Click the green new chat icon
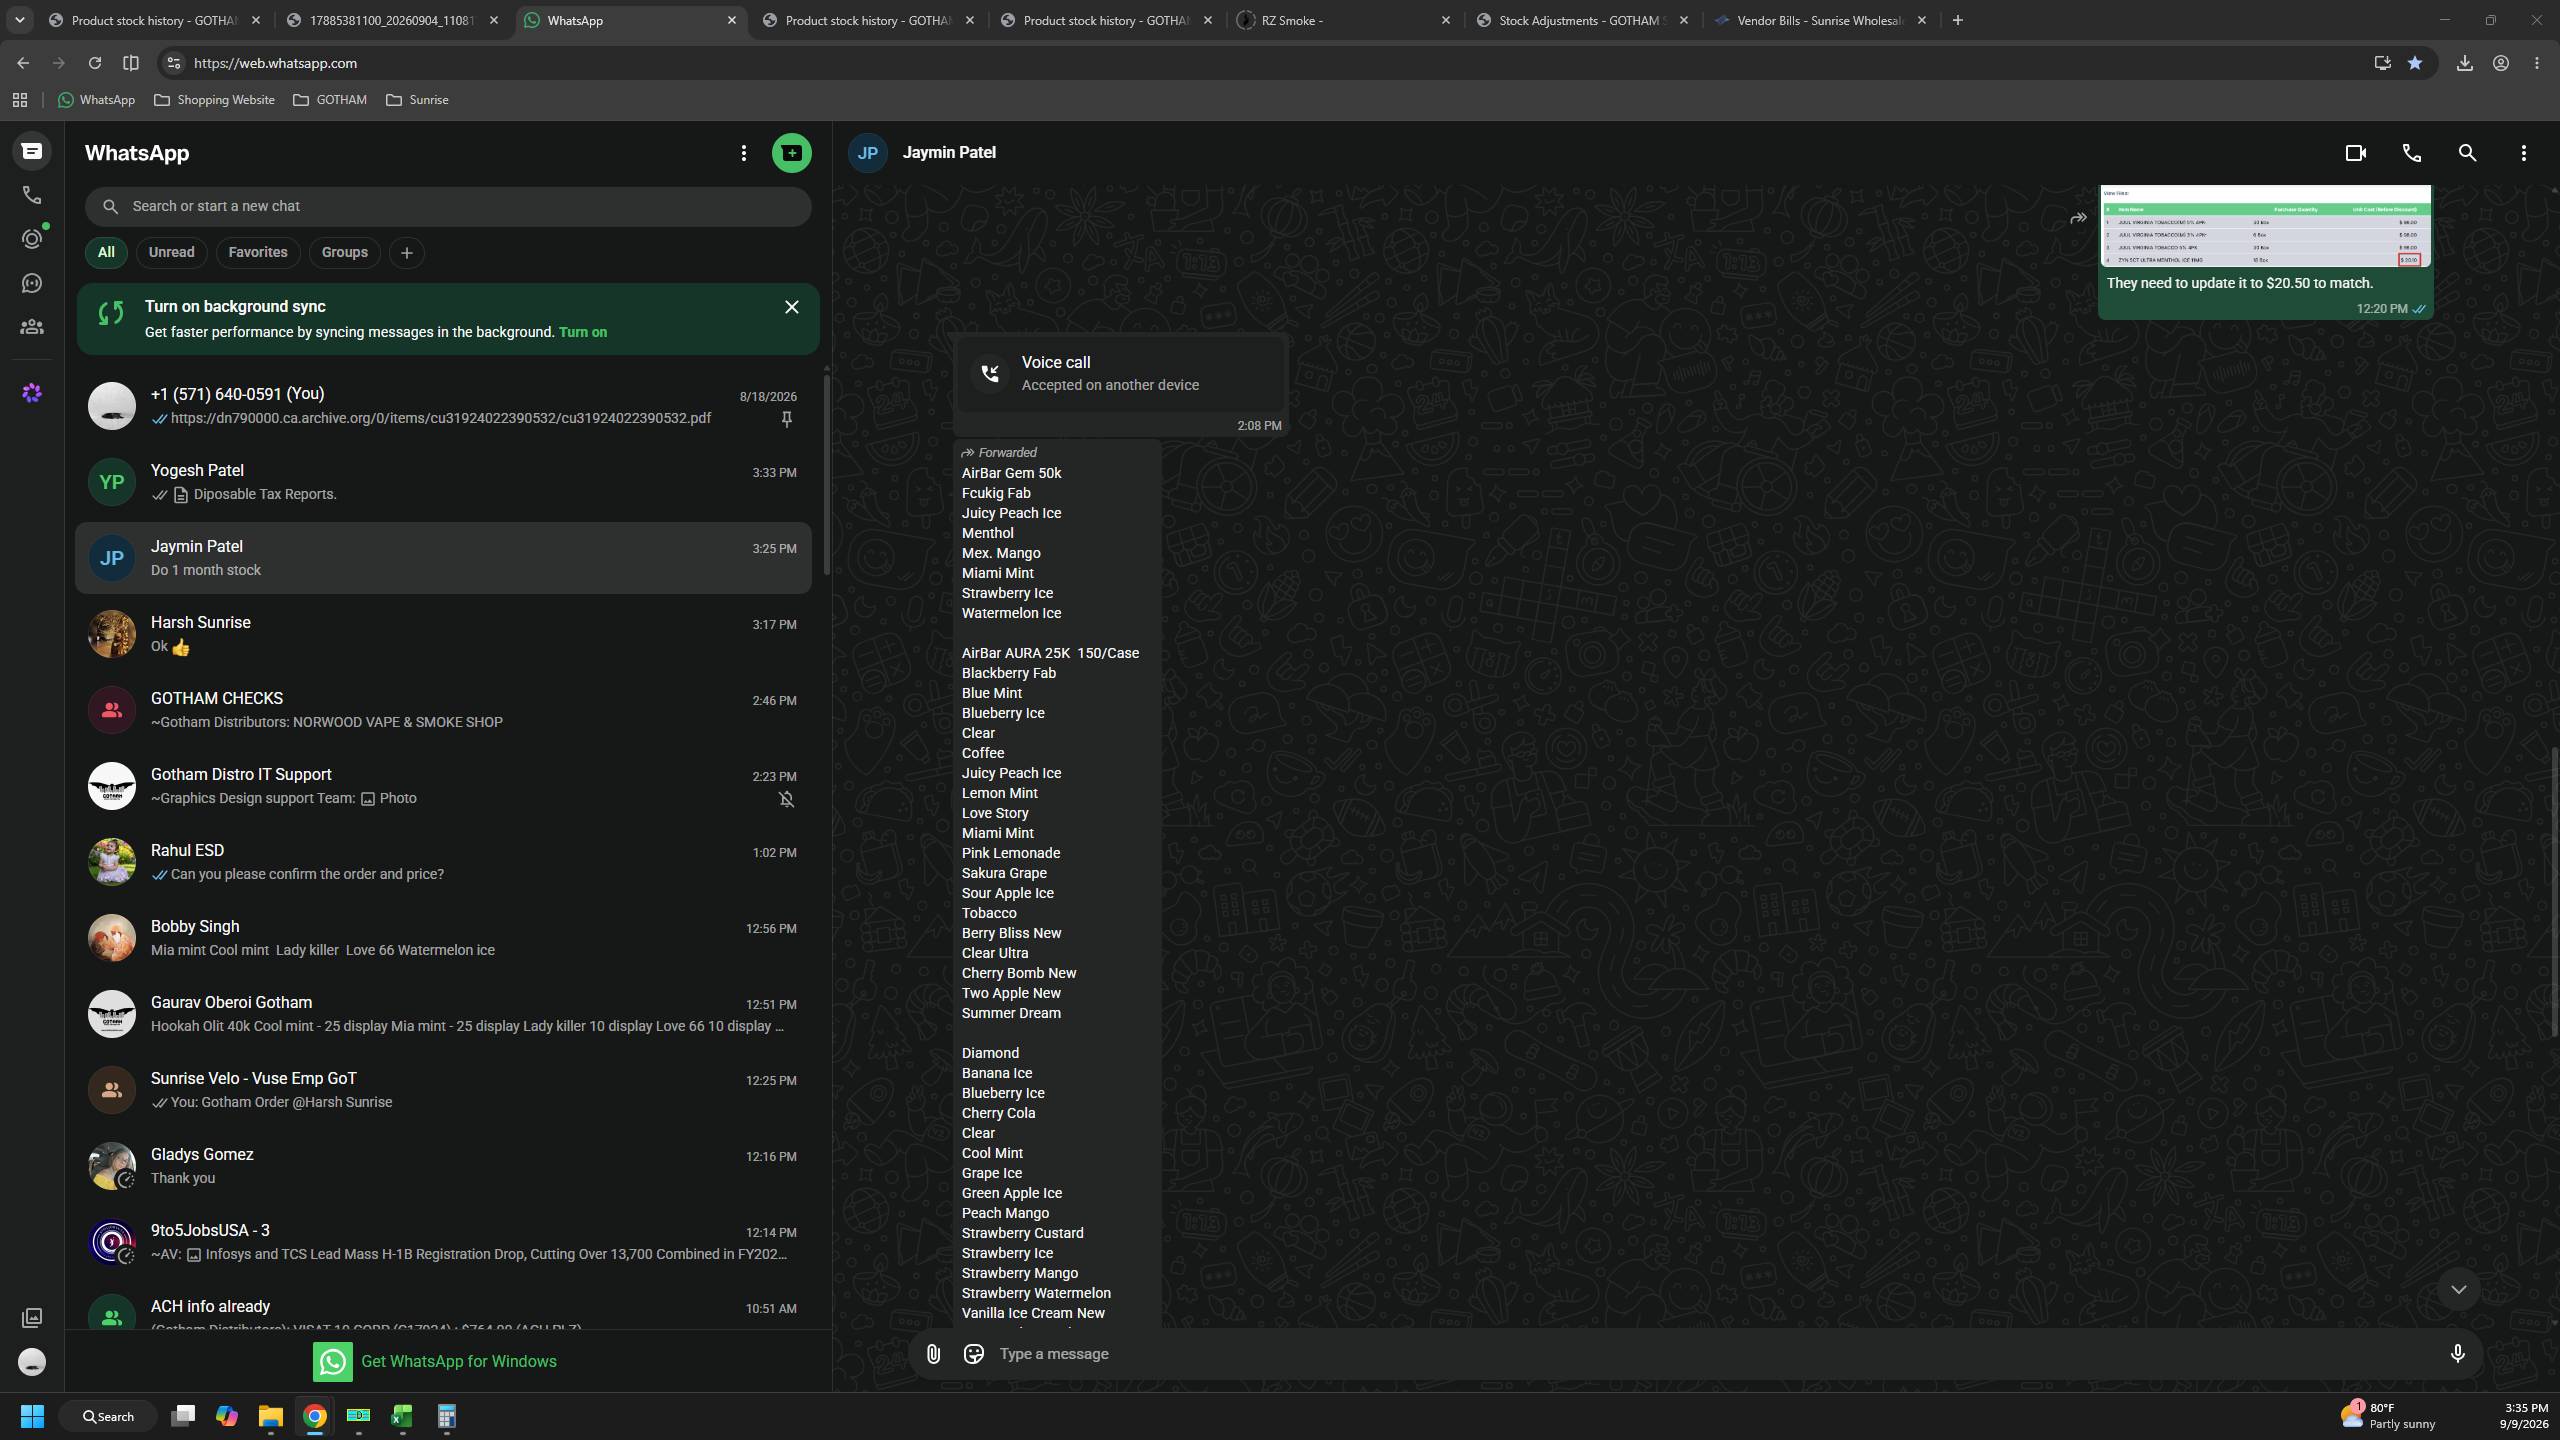 click(x=791, y=153)
